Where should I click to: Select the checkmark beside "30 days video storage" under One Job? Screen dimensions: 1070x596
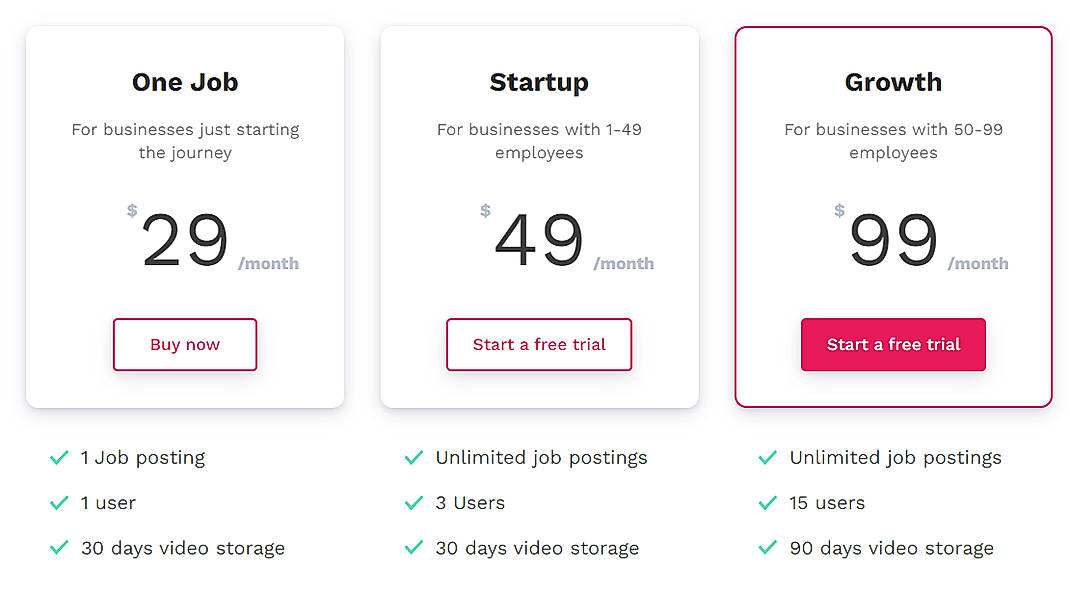point(59,548)
